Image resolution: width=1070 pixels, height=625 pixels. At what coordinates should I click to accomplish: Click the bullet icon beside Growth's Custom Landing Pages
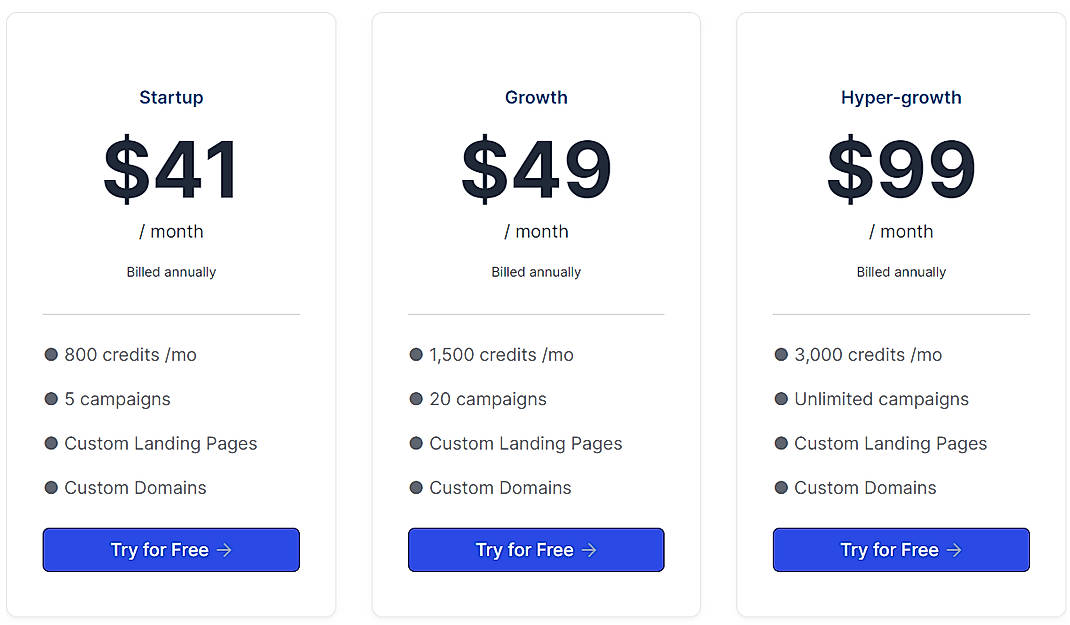tap(416, 443)
